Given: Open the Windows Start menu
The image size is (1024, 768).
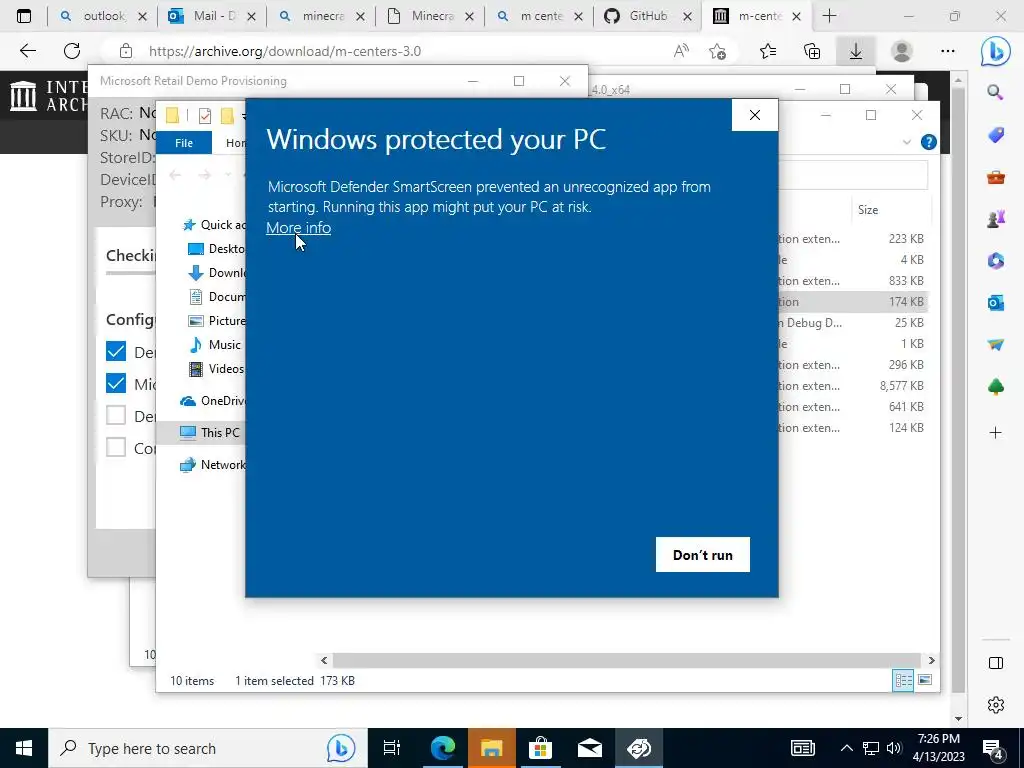Looking at the screenshot, I should tap(24, 748).
